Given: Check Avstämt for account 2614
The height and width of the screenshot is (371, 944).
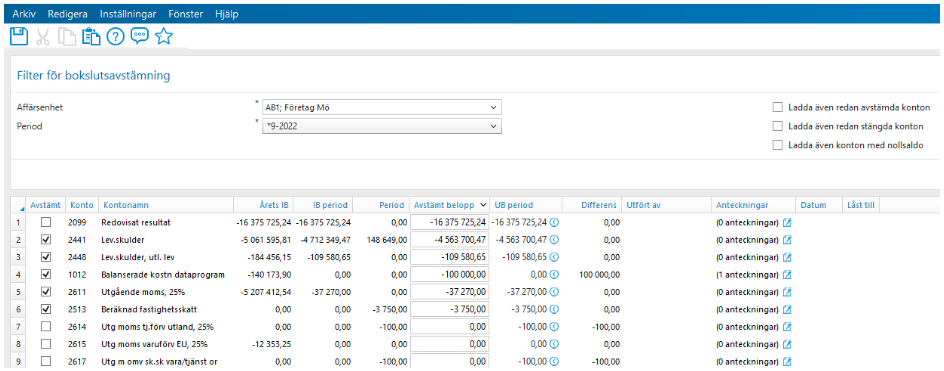Looking at the screenshot, I should pos(46,327).
